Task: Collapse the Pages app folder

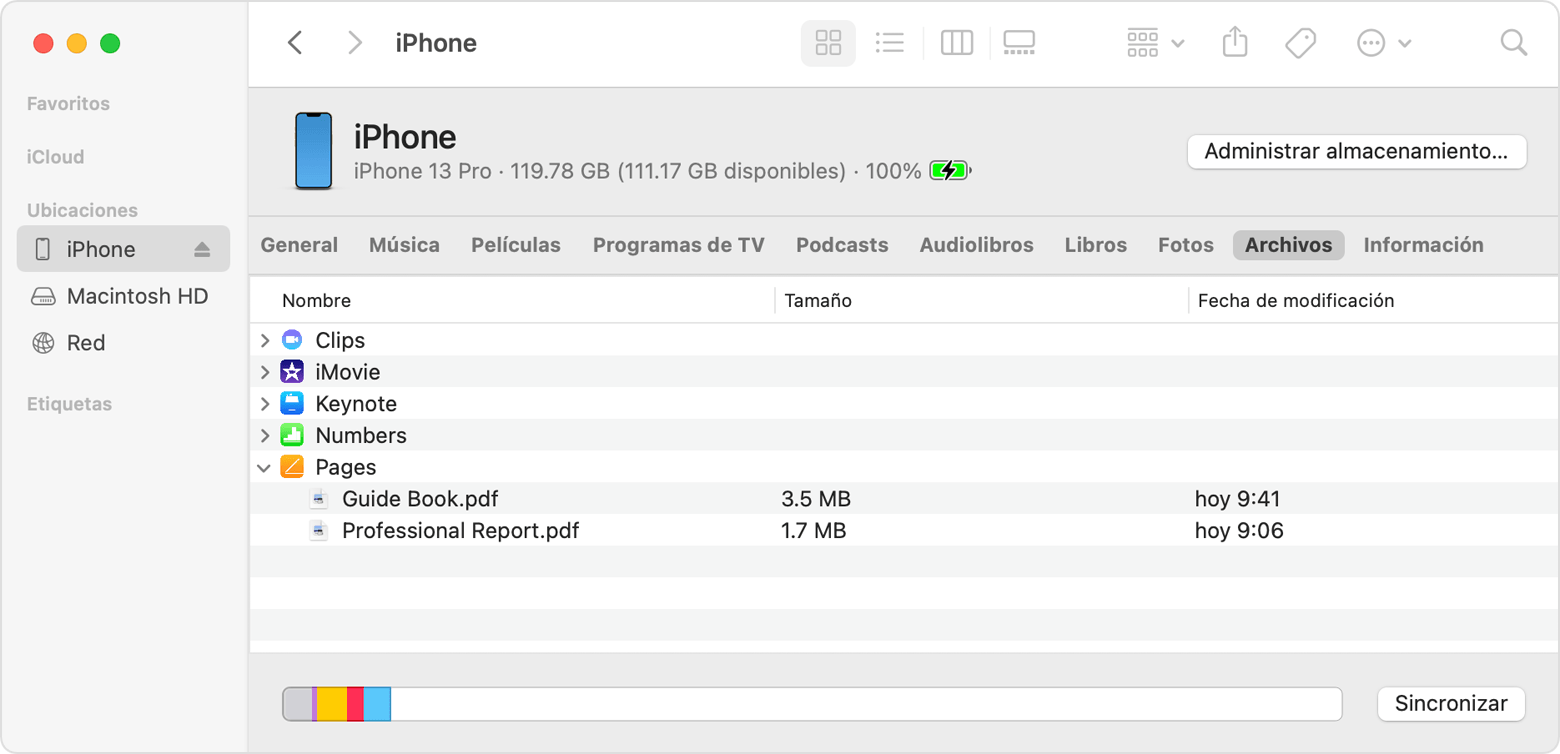Action: point(264,468)
